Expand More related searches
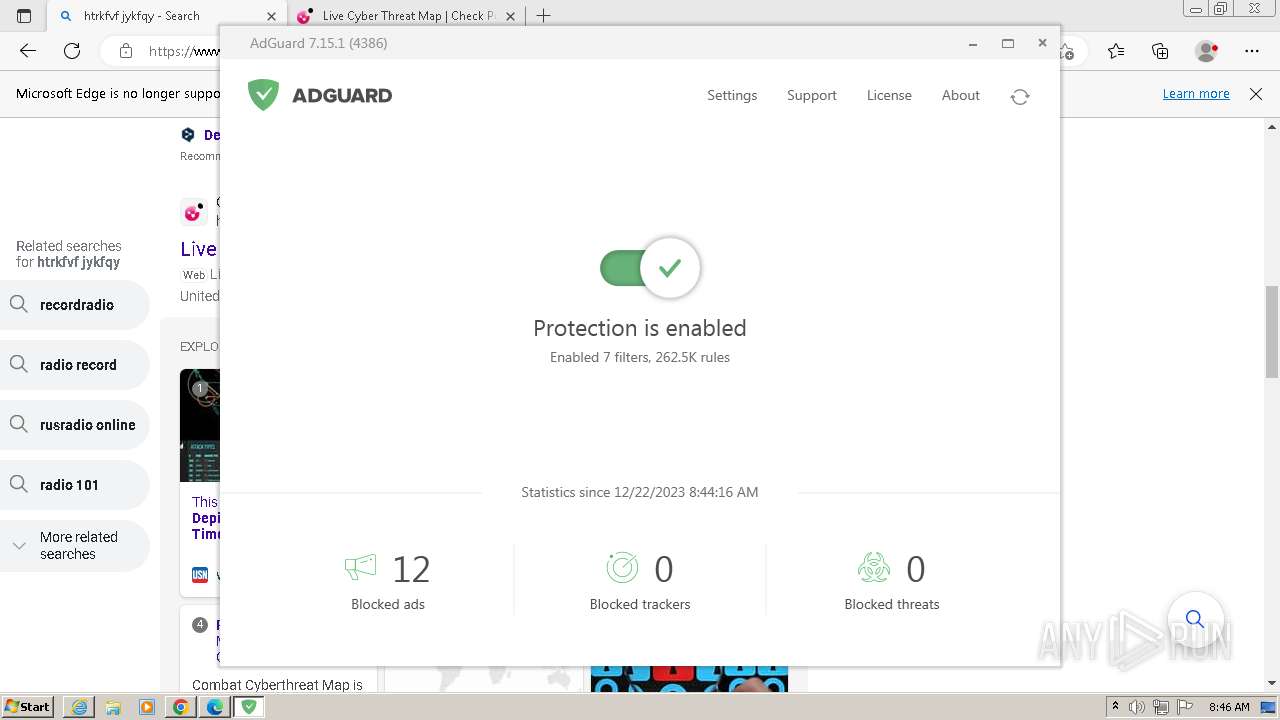This screenshot has height=720, width=1280. [x=75, y=545]
